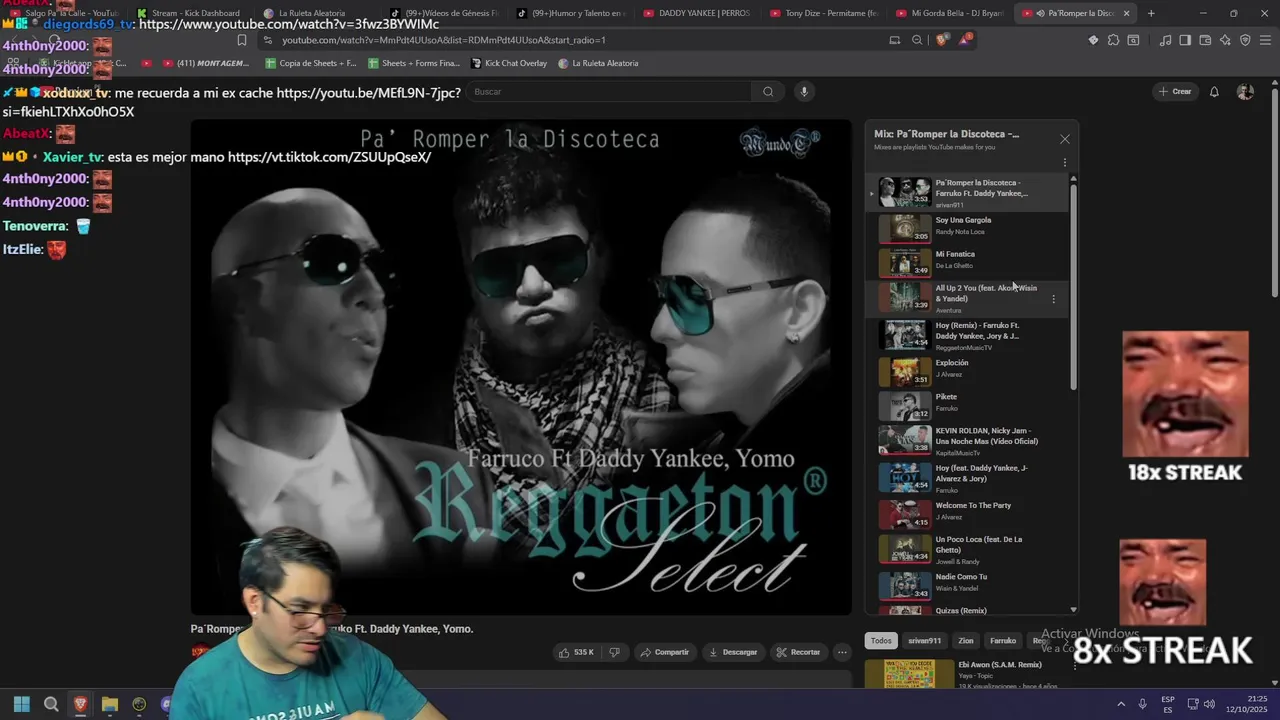Viewport: 1280px width, 720px height.
Task: Play Soy Una Gargola from playlist
Action: pos(967,227)
